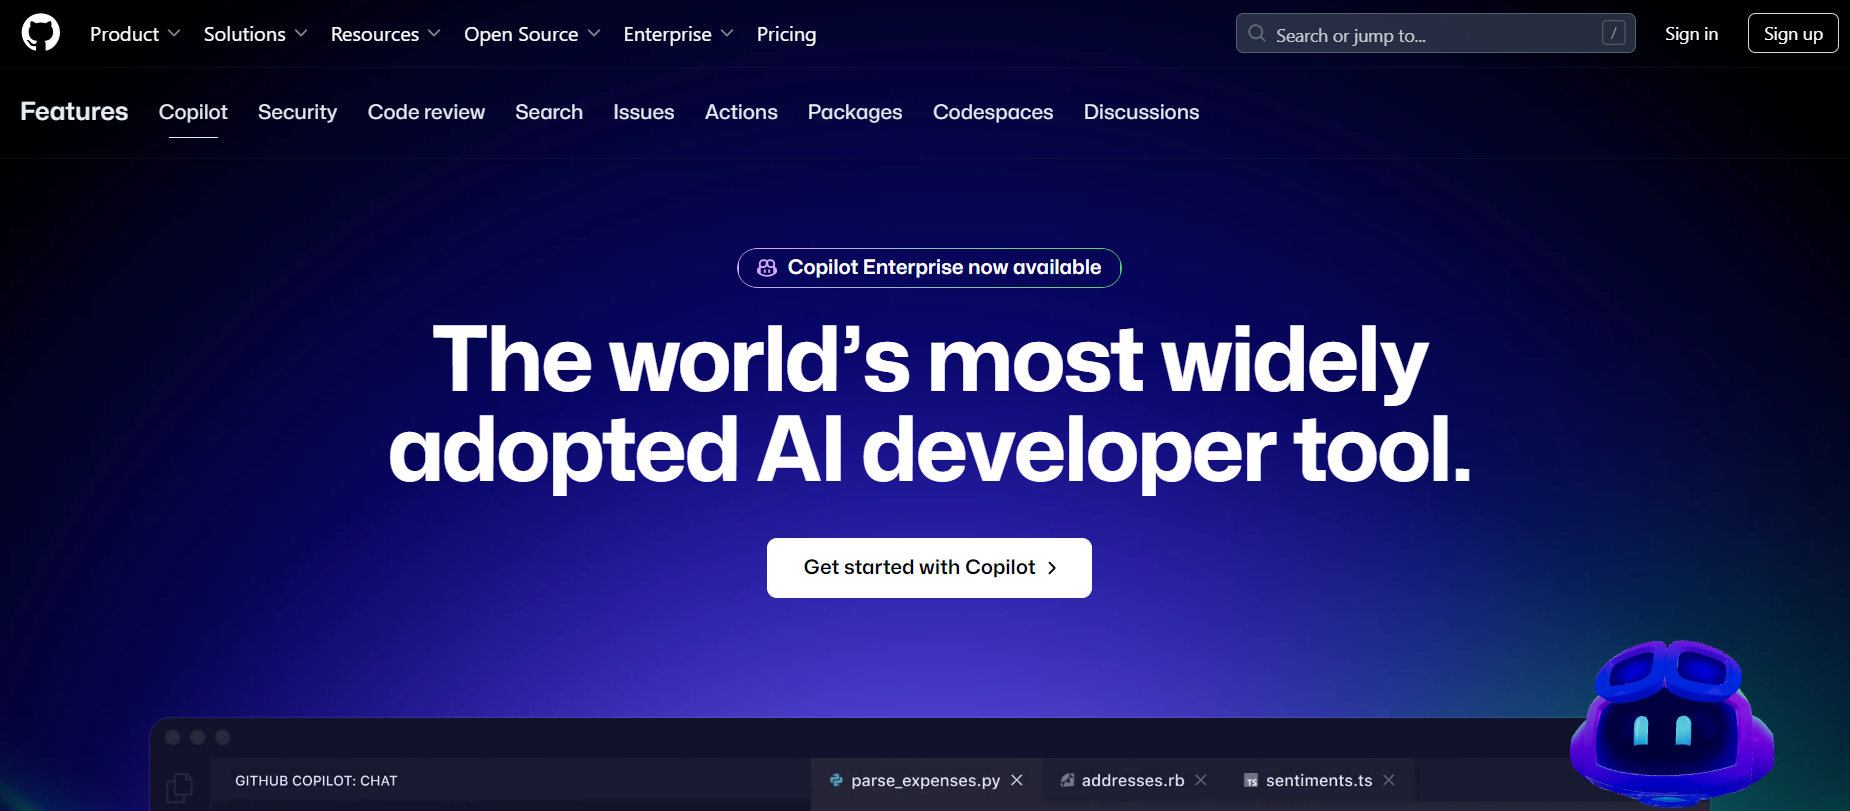Click the Sign up button
The width and height of the screenshot is (1850, 811).
pos(1793,33)
